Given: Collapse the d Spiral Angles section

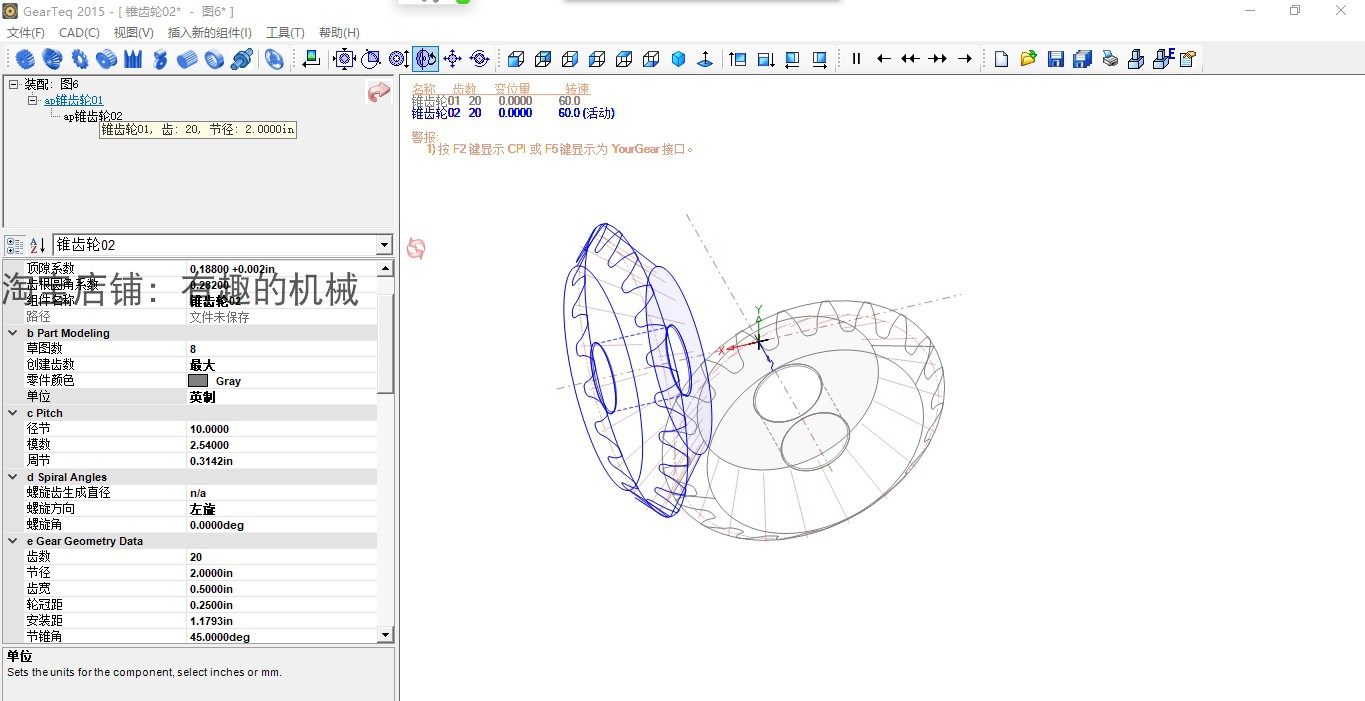Looking at the screenshot, I should [11, 477].
